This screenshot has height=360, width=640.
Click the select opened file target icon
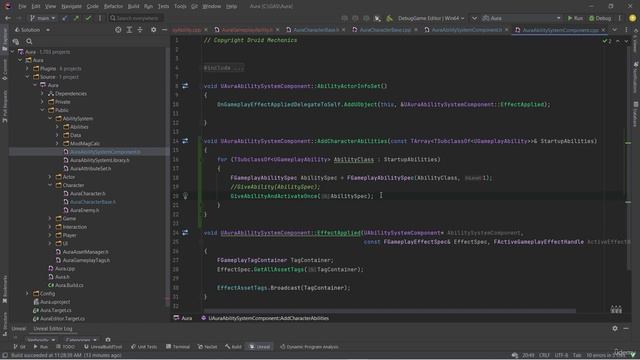118,30
